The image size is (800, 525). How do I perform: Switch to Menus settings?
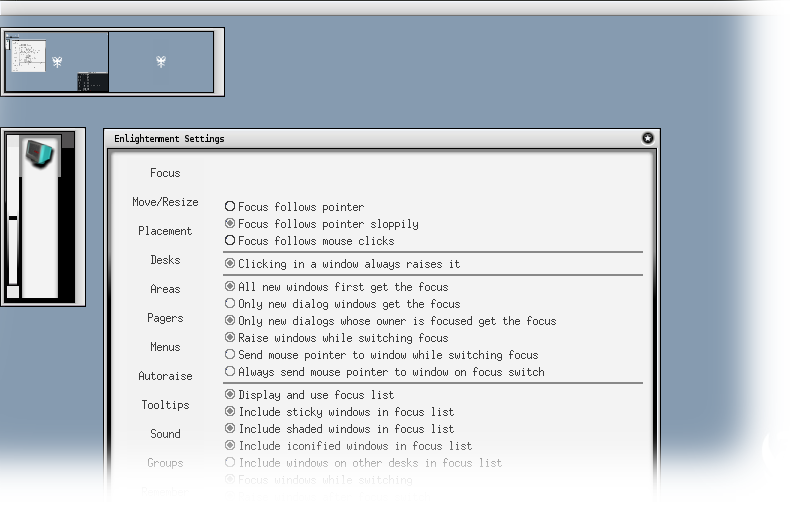(165, 347)
